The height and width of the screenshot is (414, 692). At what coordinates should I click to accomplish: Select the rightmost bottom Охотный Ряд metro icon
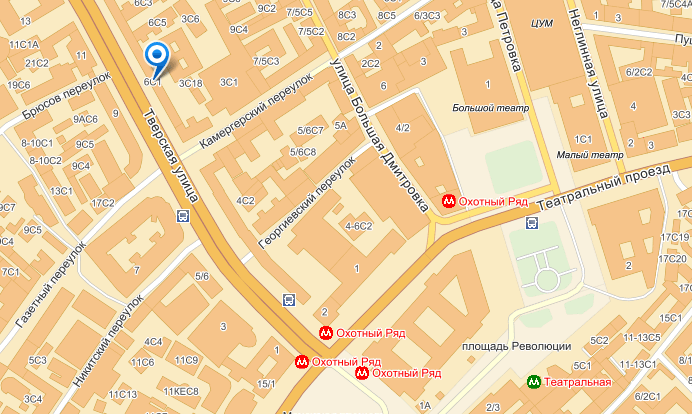click(x=362, y=373)
